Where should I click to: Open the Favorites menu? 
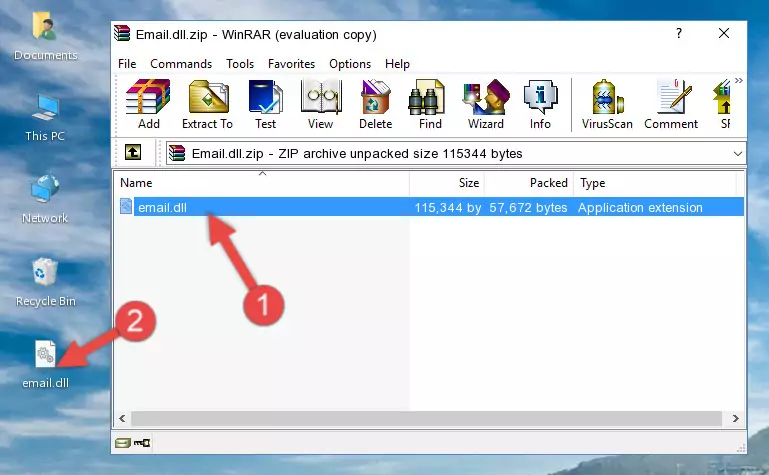291,64
